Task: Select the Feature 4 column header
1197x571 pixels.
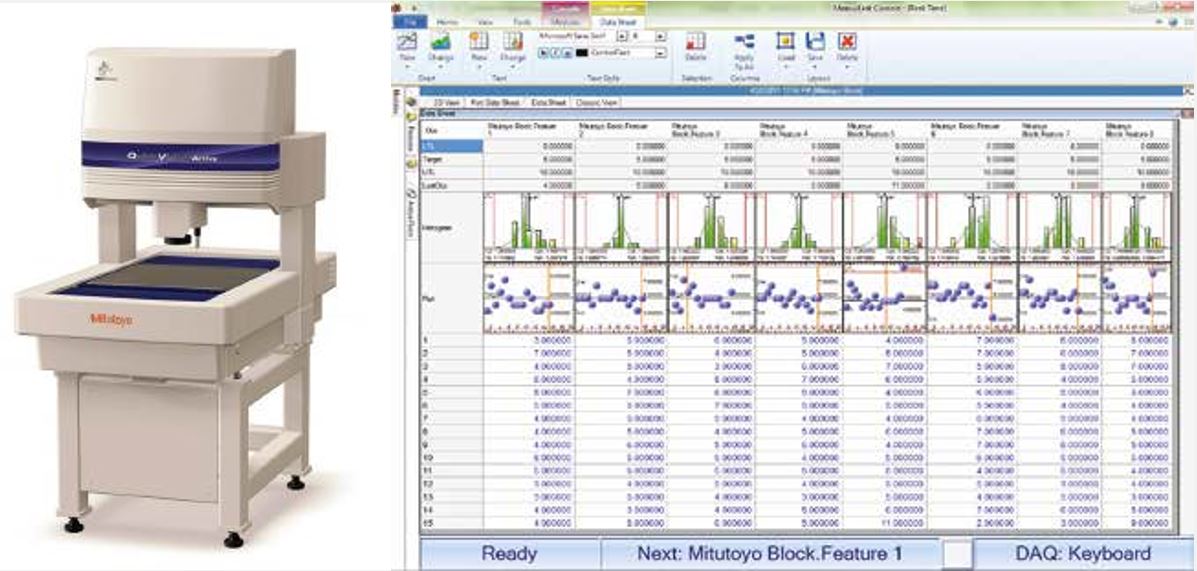Action: point(798,130)
